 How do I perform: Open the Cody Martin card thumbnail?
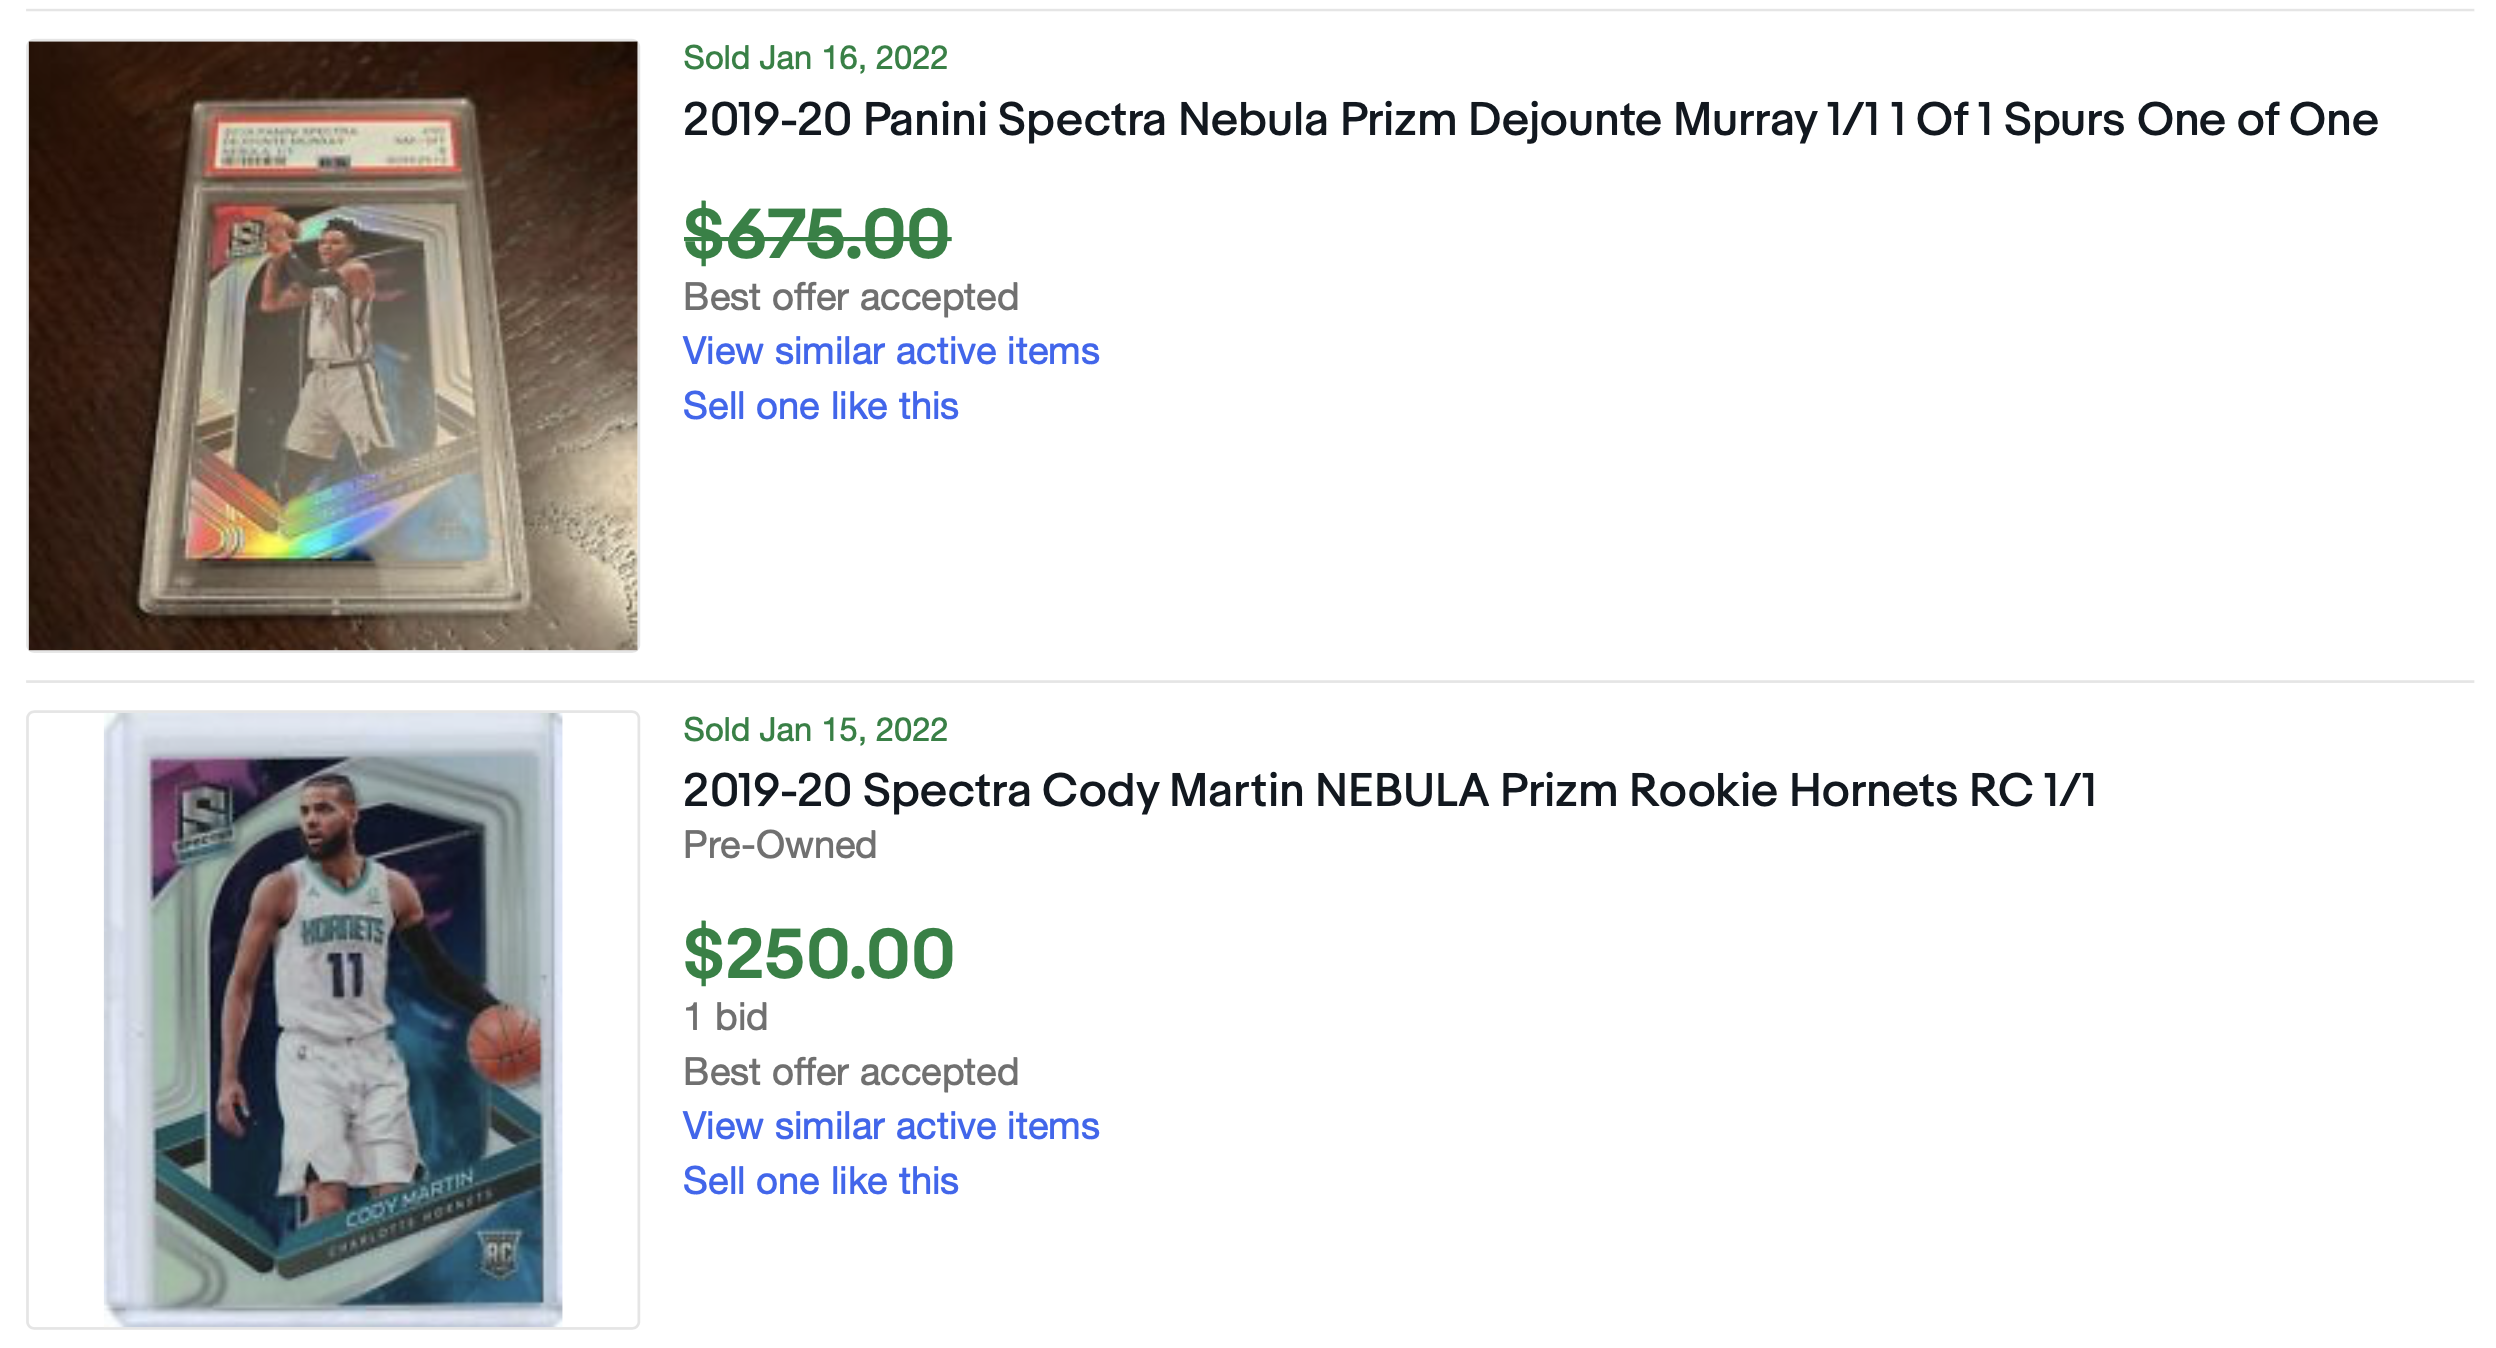tap(333, 1019)
